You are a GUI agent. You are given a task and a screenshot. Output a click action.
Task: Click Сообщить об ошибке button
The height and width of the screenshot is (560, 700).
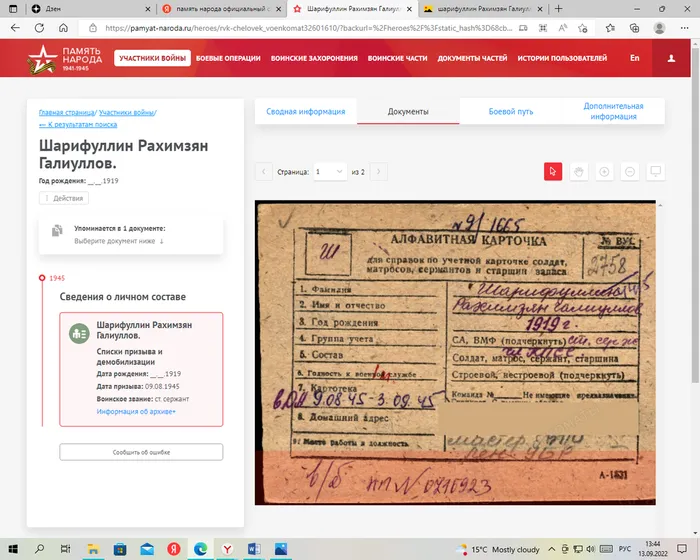coord(141,452)
